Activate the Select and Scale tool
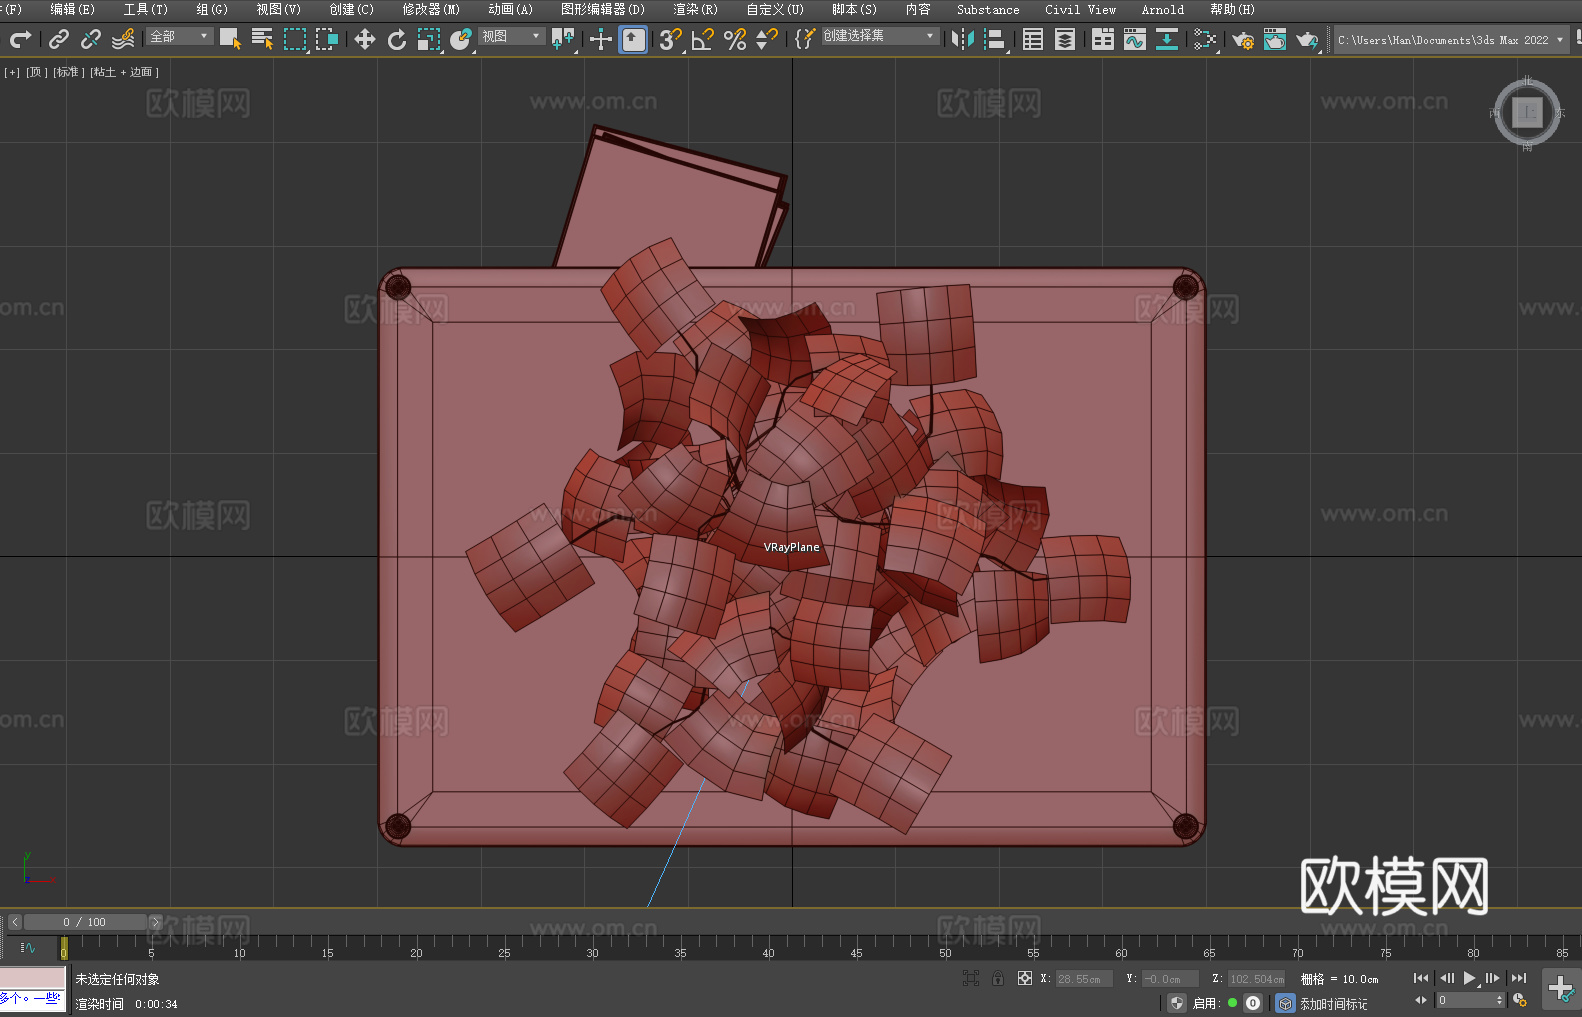 [x=429, y=39]
